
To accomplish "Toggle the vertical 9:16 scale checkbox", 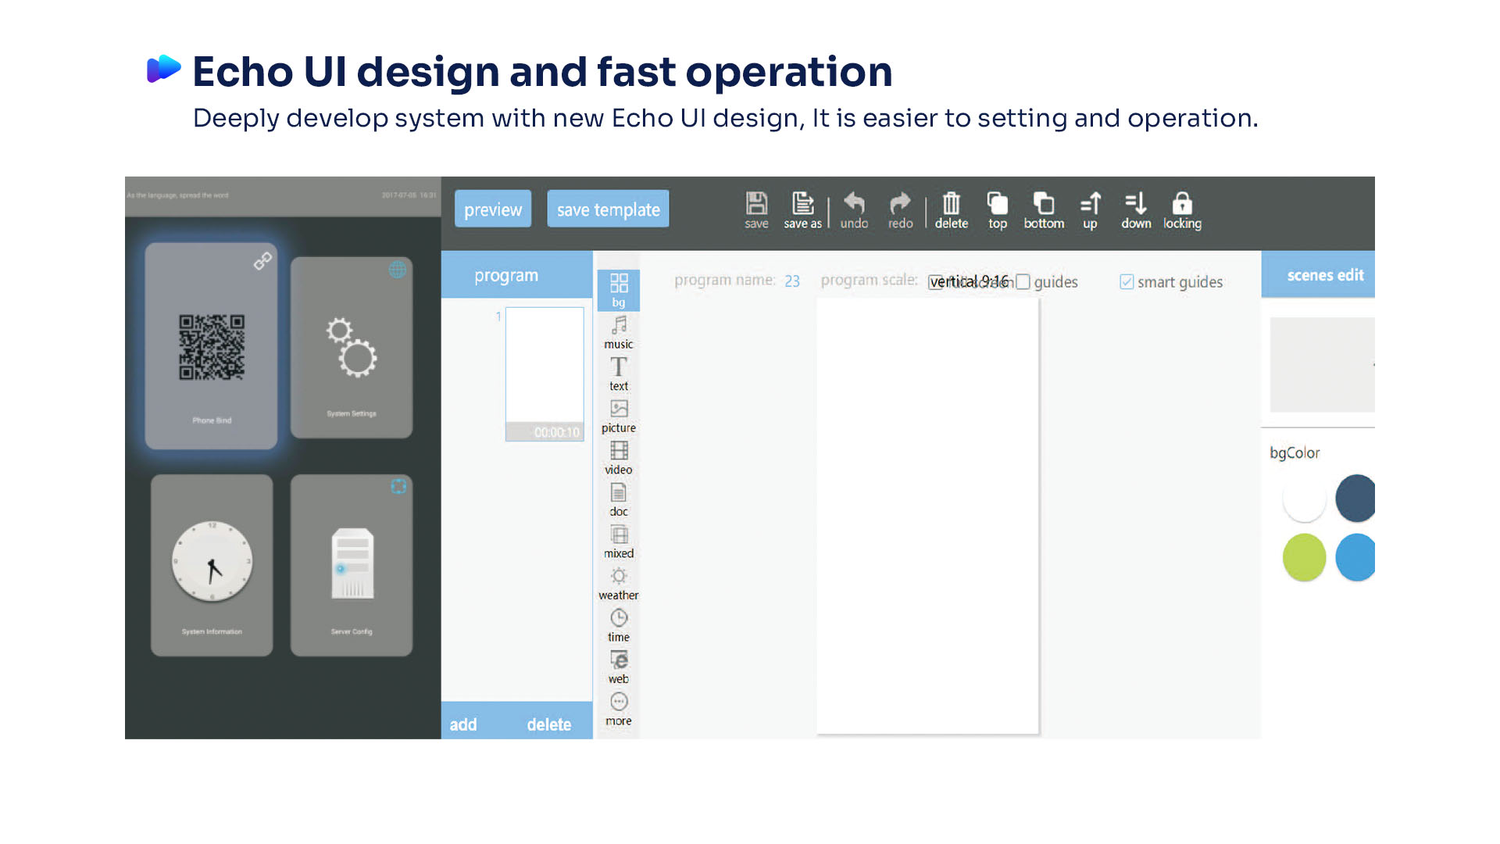I will (935, 282).
